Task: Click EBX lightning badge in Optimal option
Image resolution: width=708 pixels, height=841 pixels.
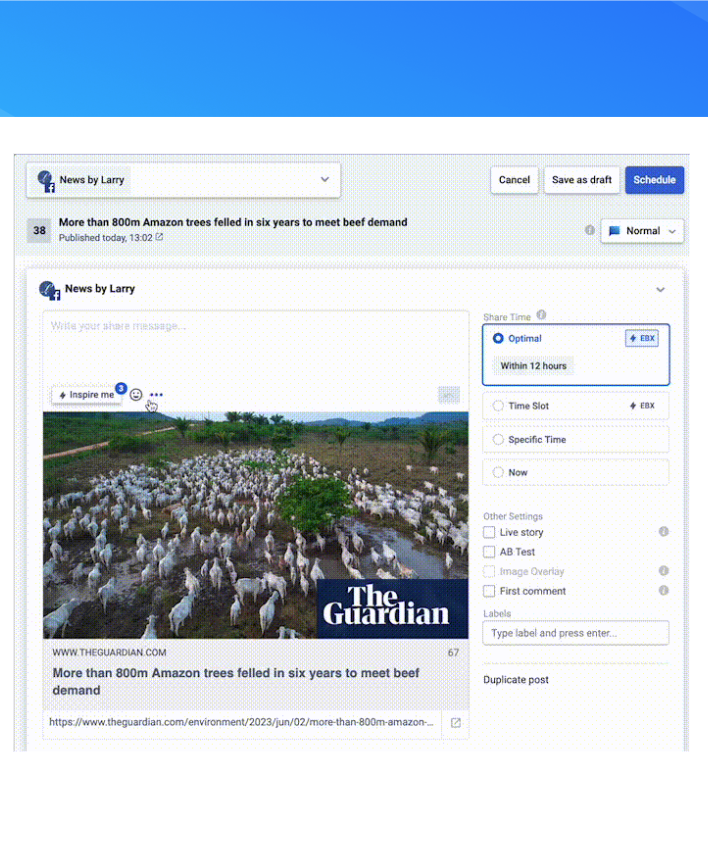Action: click(x=641, y=338)
